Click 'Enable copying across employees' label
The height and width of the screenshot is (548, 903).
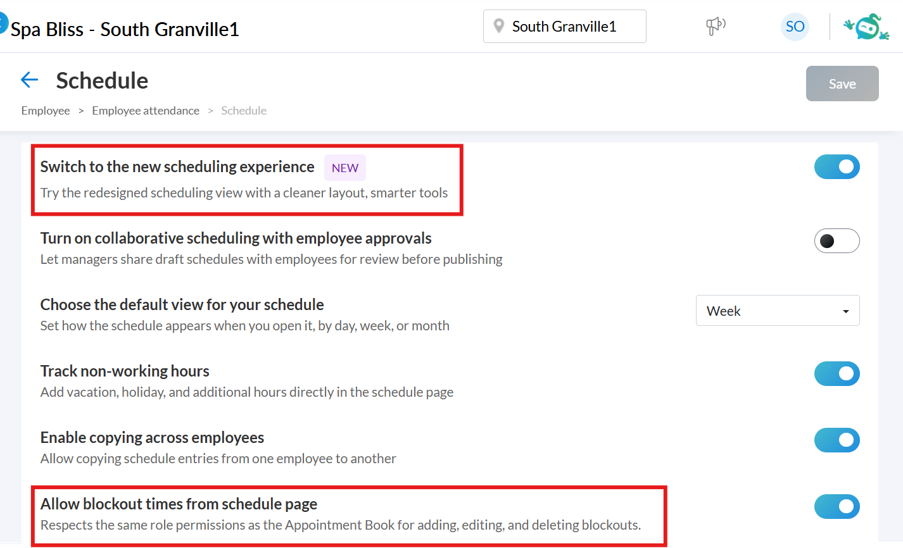point(152,437)
